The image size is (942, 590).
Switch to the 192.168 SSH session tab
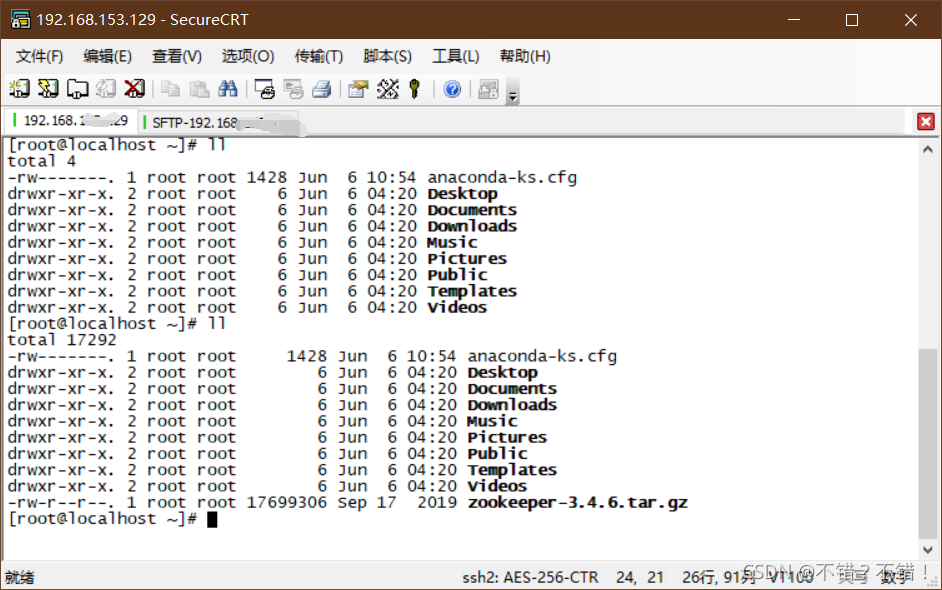71,121
